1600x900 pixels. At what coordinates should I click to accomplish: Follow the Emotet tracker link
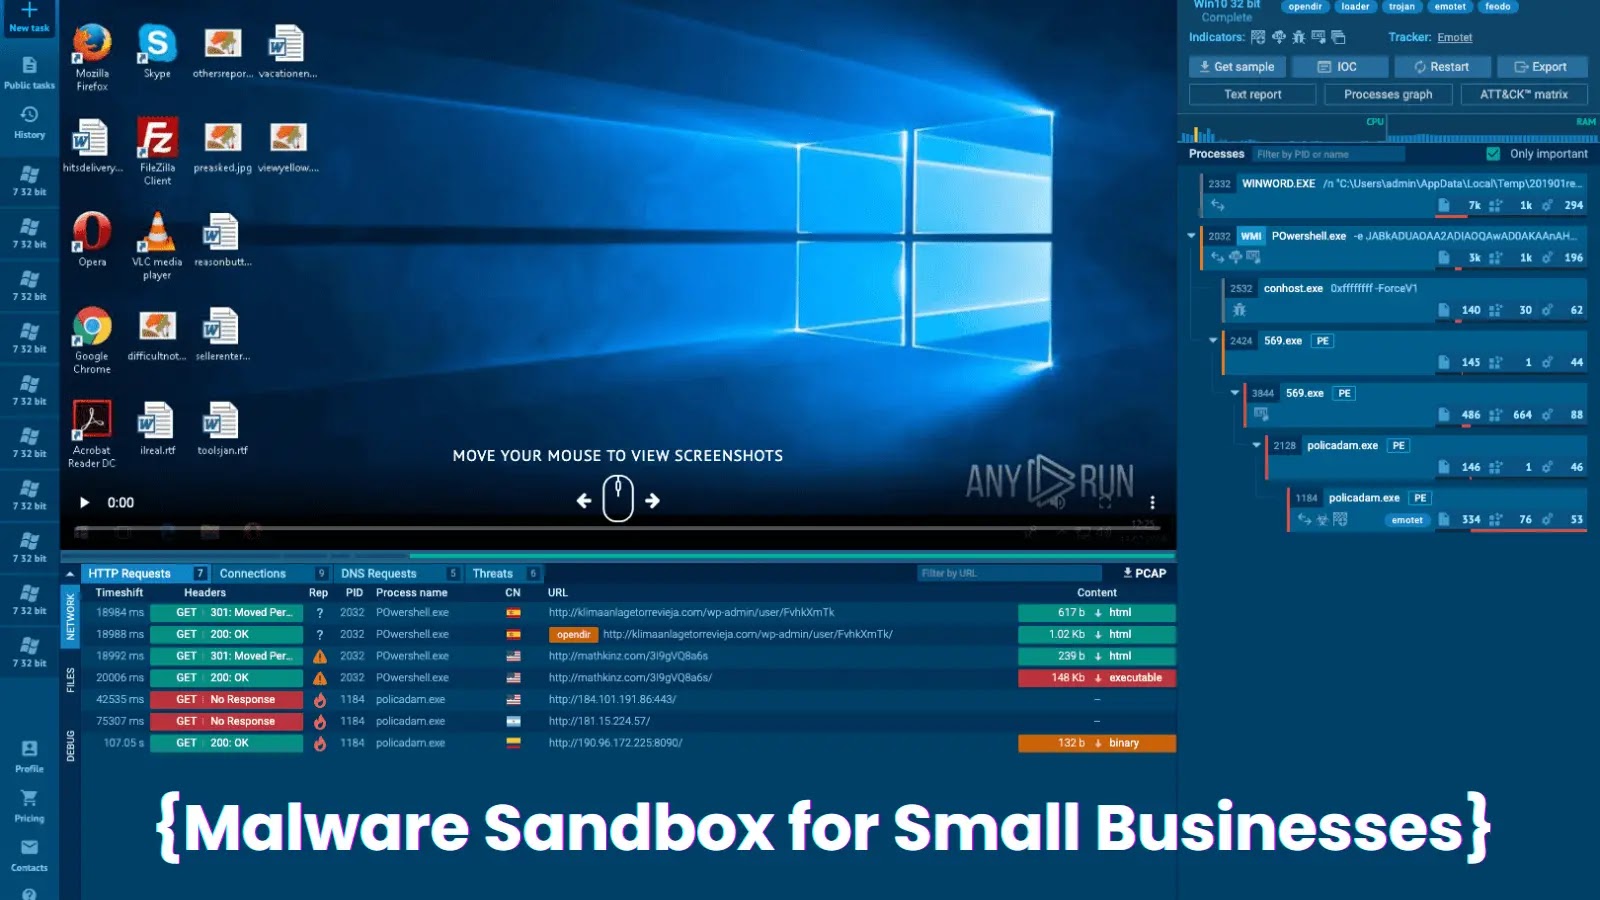[1454, 37]
